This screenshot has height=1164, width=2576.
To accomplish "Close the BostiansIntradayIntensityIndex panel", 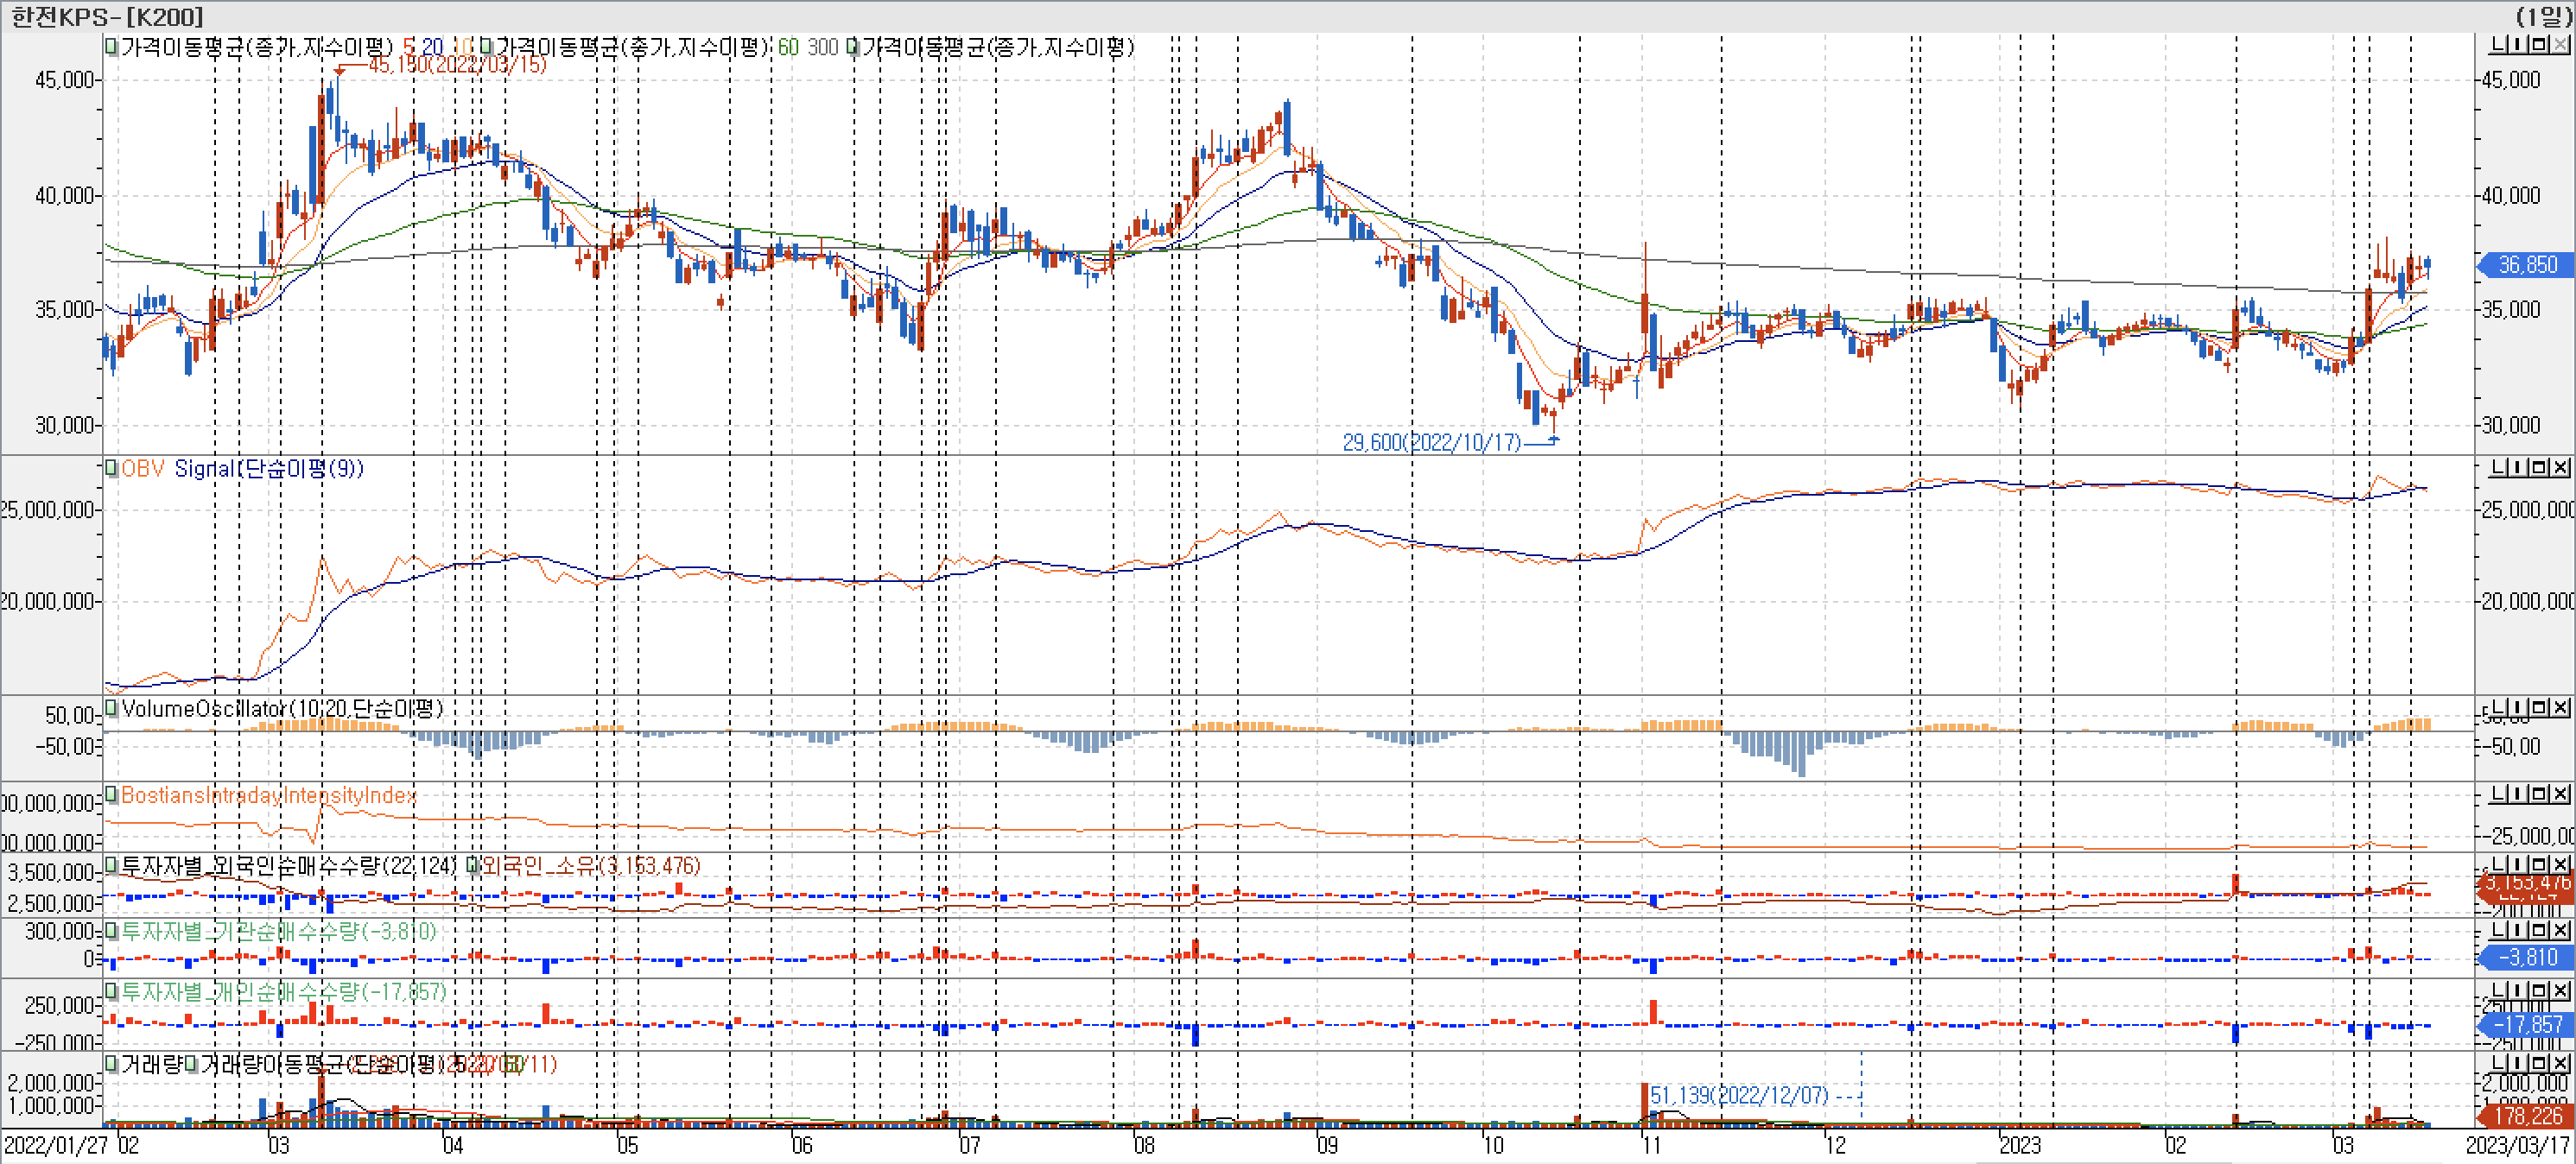I will tap(2559, 795).
